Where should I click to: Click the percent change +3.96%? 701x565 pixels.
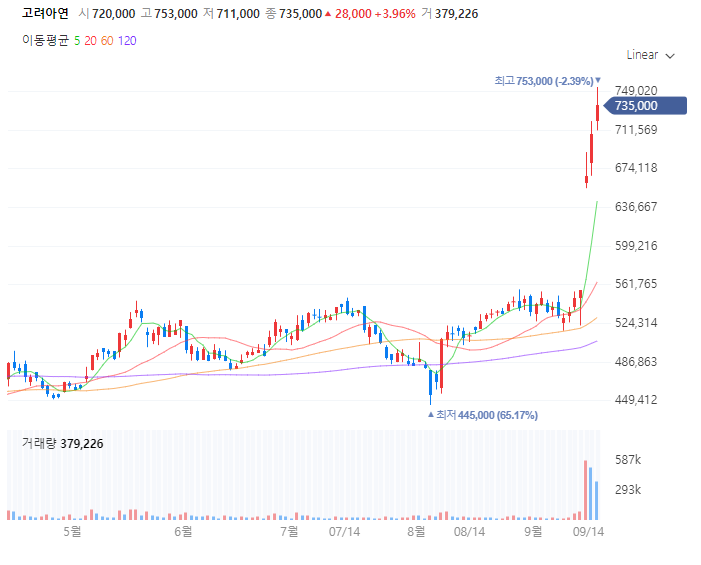point(395,14)
